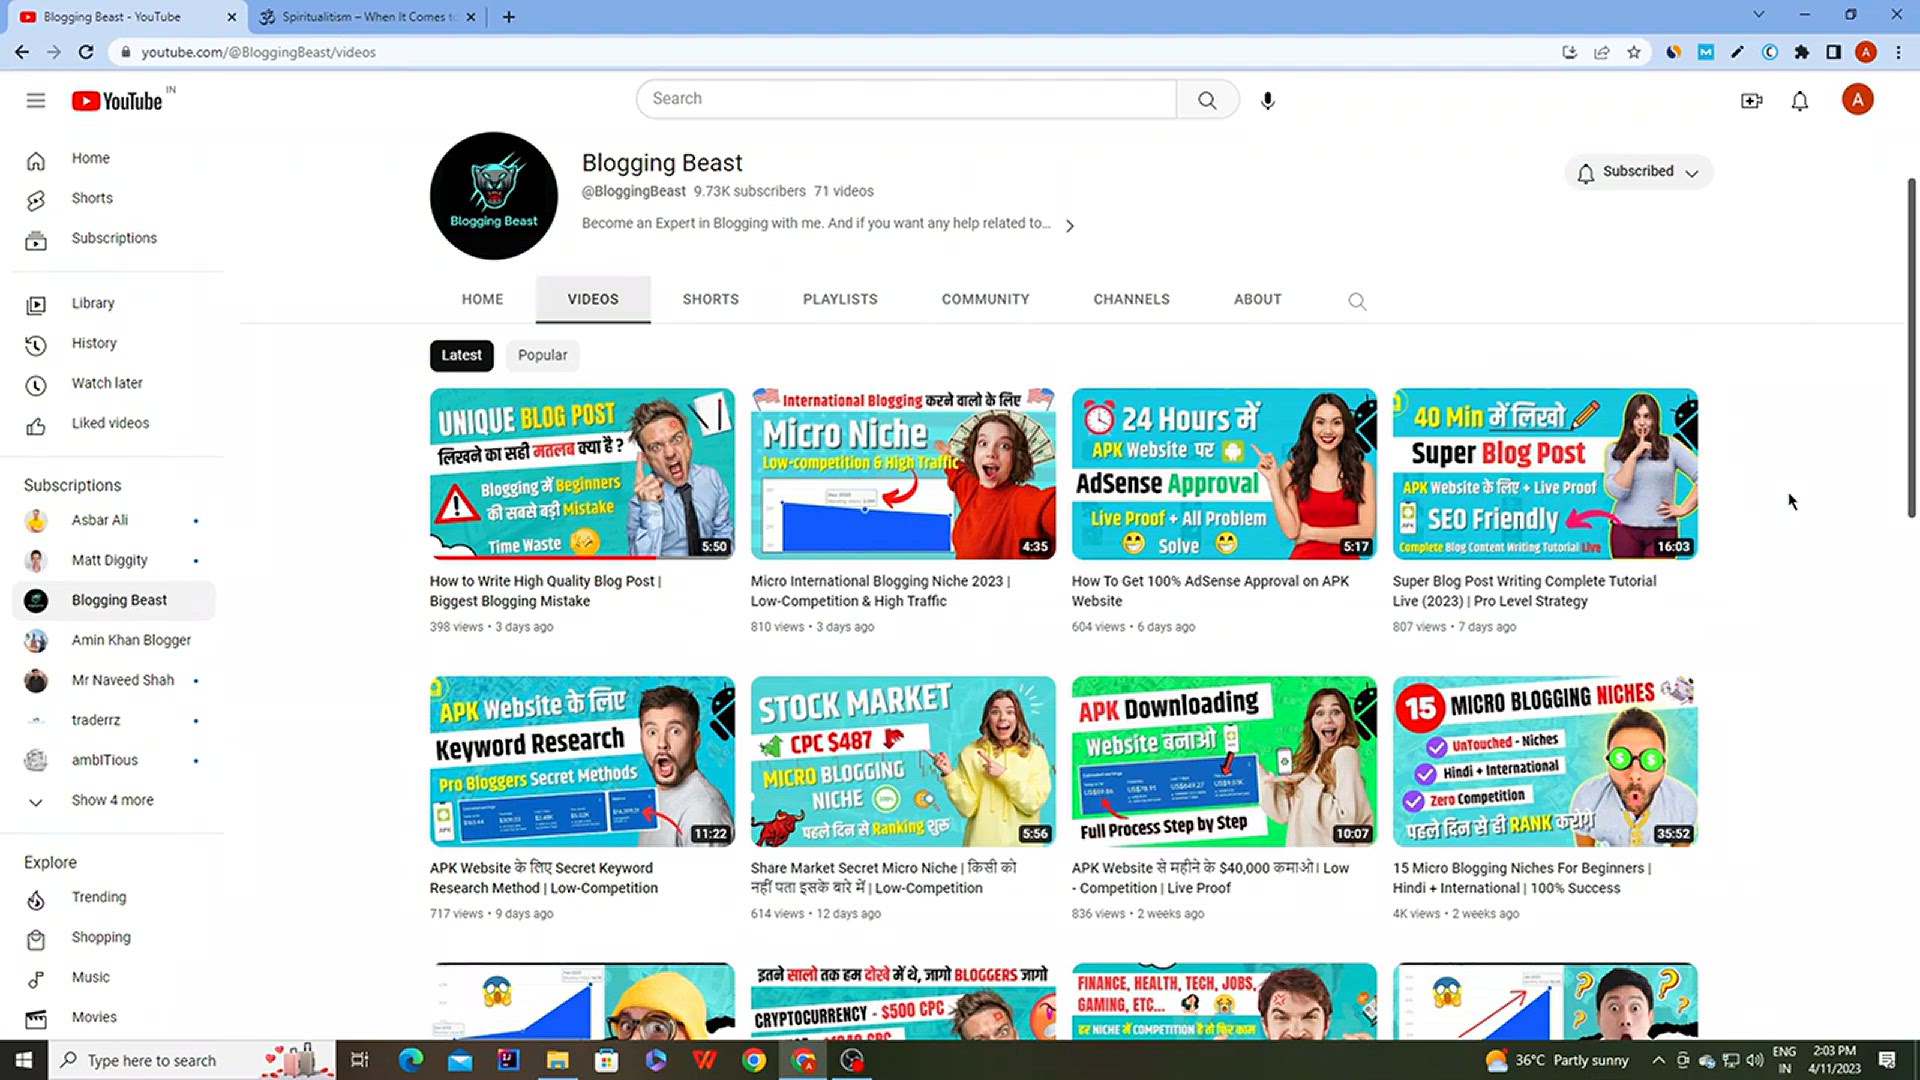Open Subscriptions in sidebar

point(113,239)
